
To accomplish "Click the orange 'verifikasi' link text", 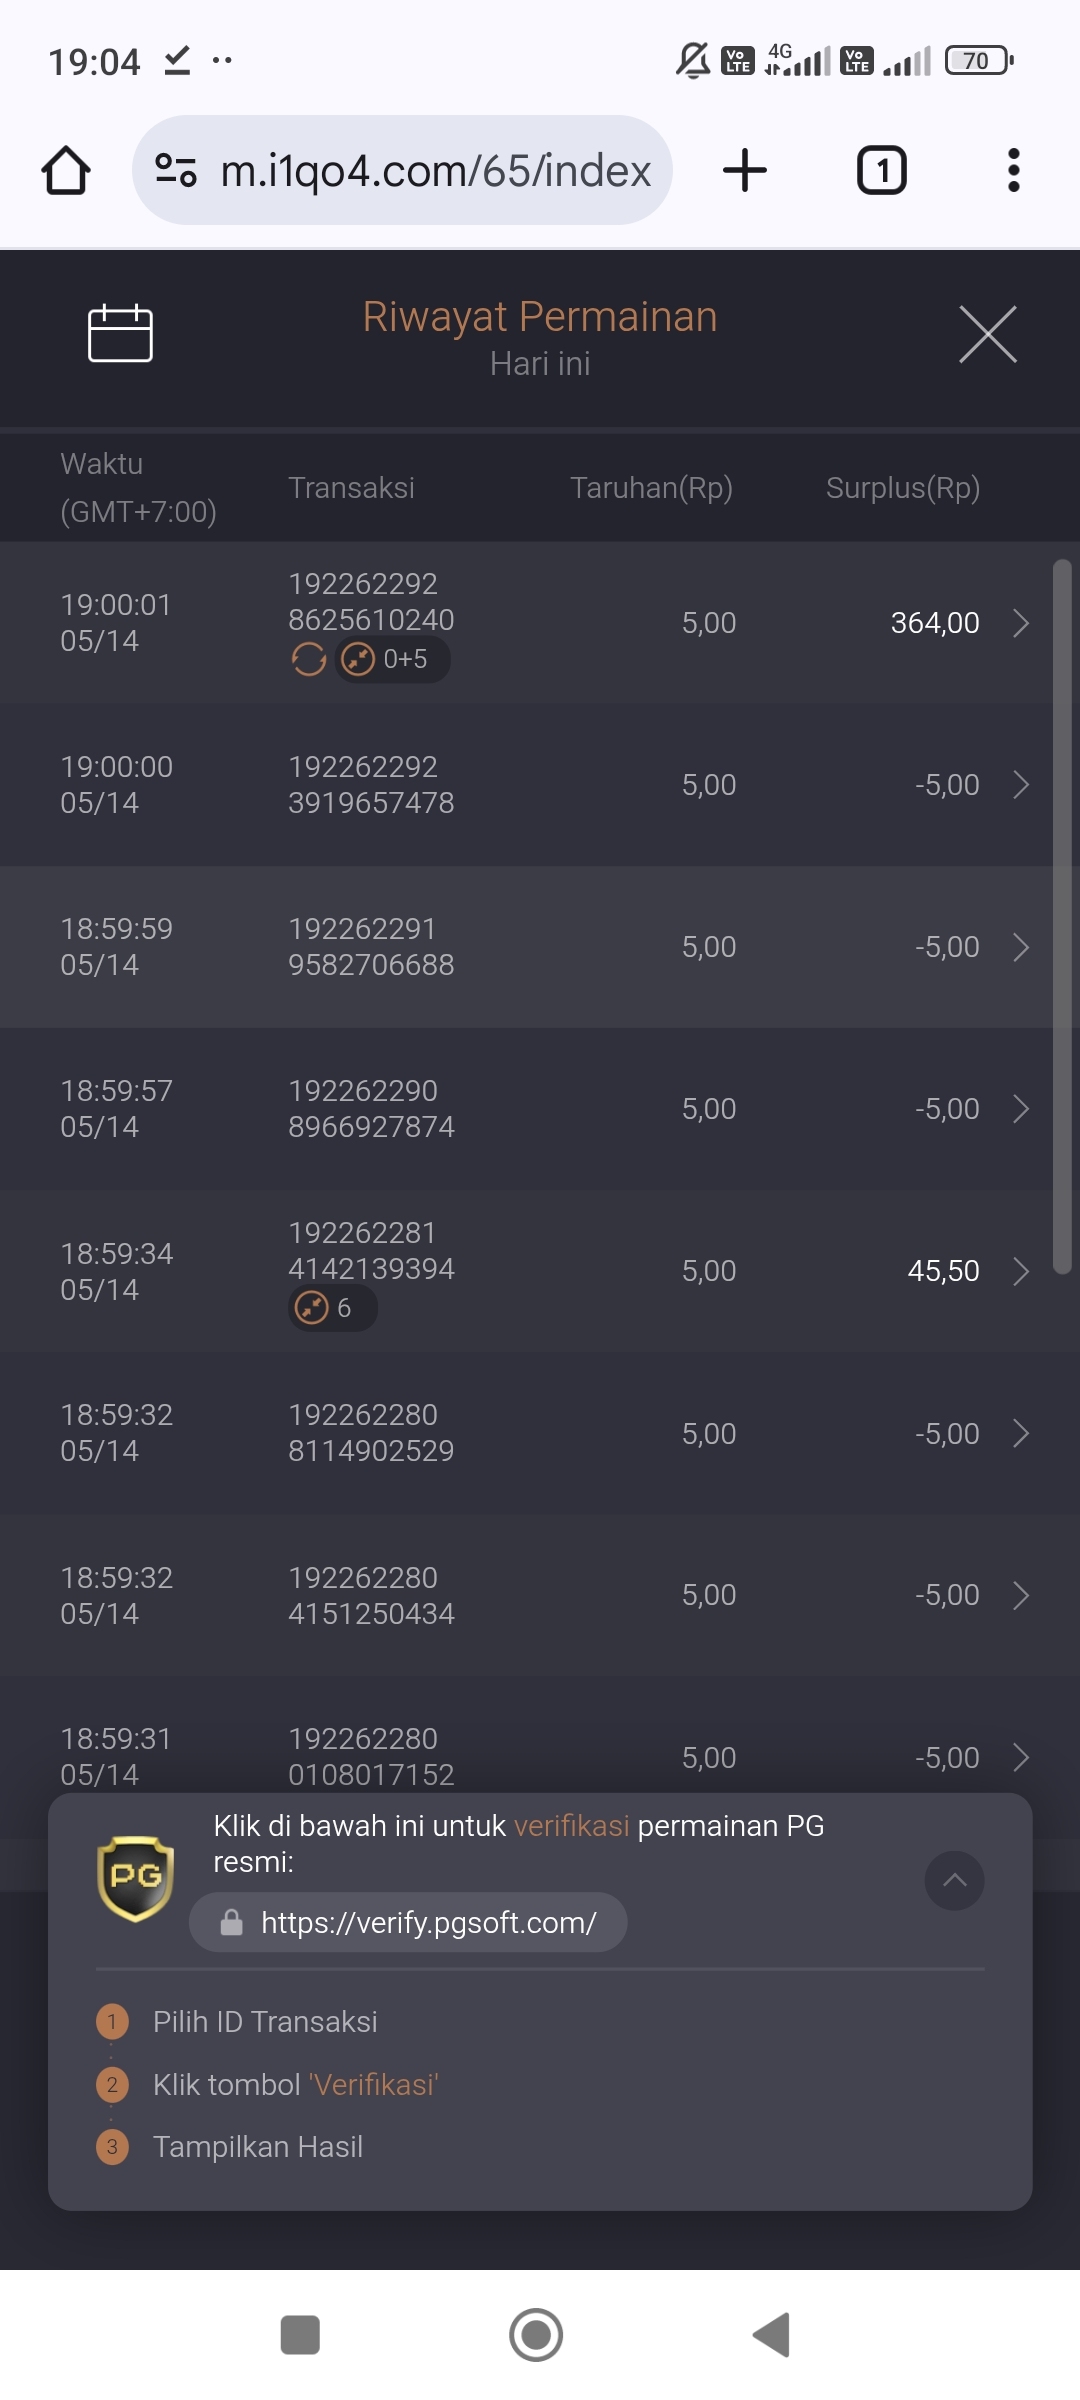I will 572,1826.
